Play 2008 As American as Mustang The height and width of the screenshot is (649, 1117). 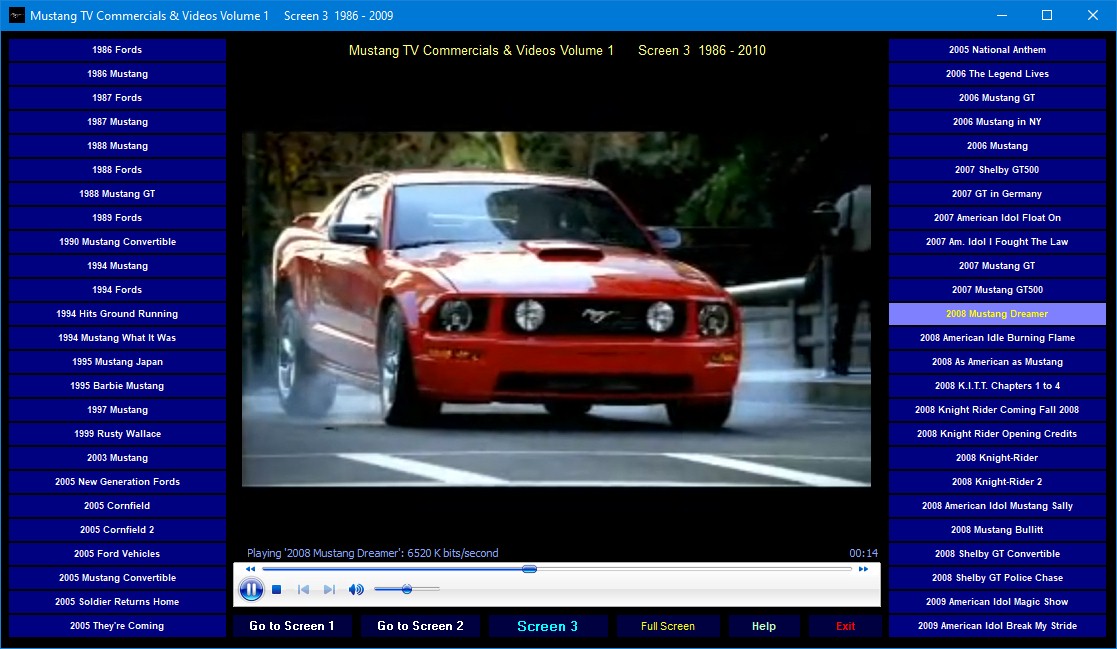pyautogui.click(x=997, y=362)
